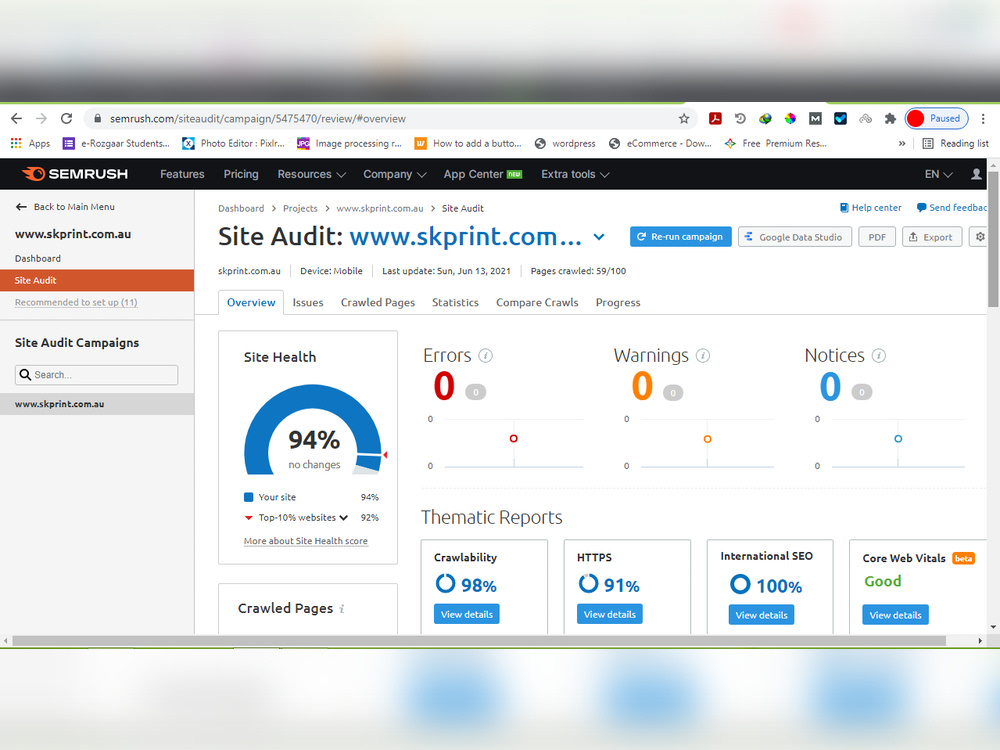The height and width of the screenshot is (750, 1000).
Task: Click the browser forward arrow
Action: click(x=41, y=119)
